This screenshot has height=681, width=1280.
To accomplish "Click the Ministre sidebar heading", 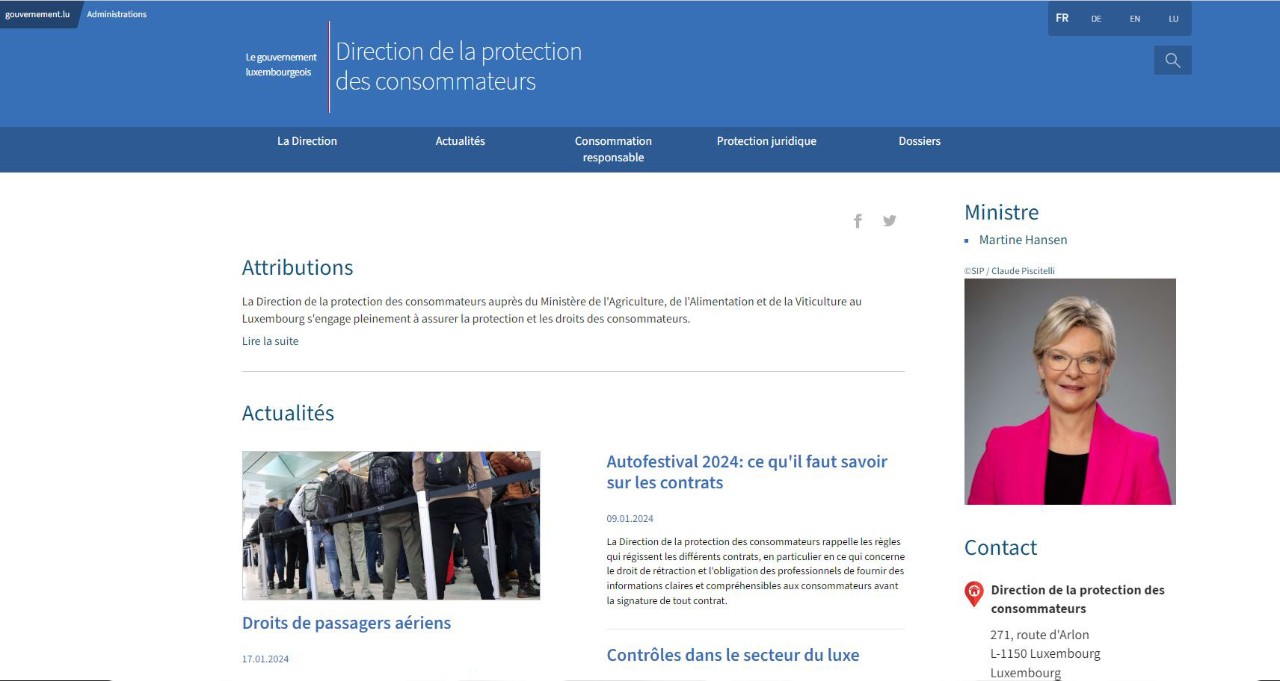I will point(1001,212).
